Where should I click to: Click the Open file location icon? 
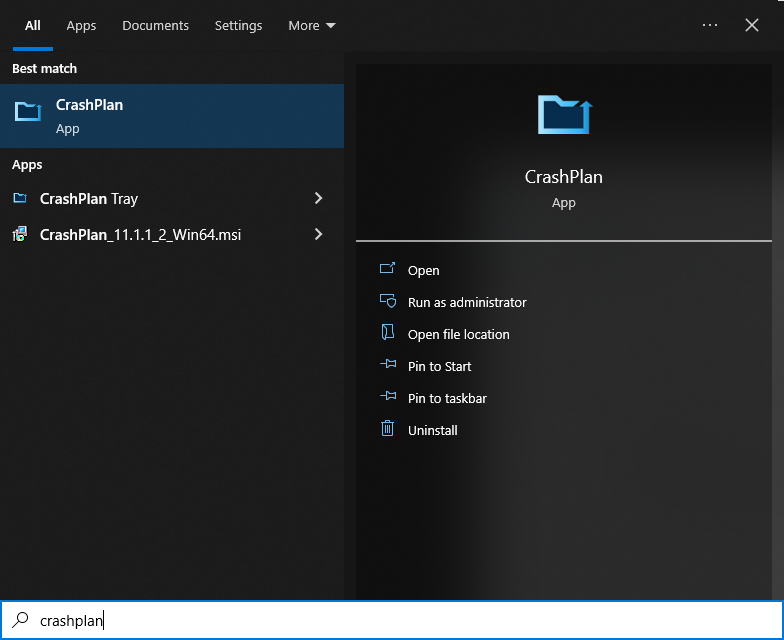pos(388,332)
